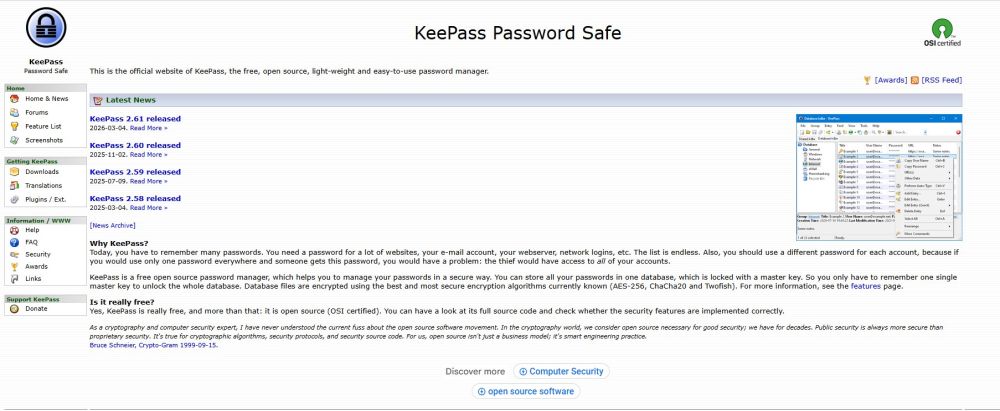Open the Awards link near the trophy
The image size is (1000, 411).
890,80
